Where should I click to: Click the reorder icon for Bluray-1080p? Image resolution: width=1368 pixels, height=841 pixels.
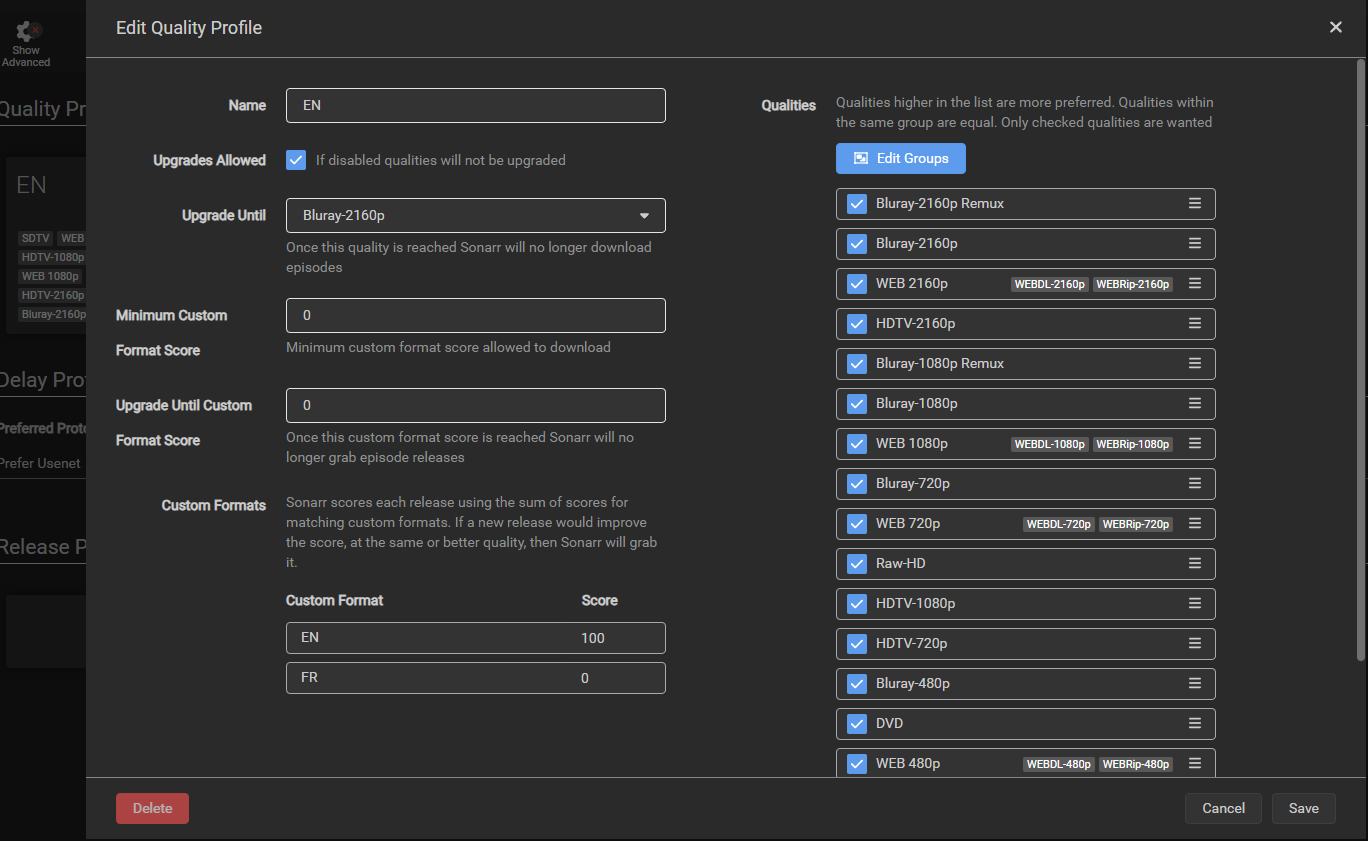point(1194,403)
